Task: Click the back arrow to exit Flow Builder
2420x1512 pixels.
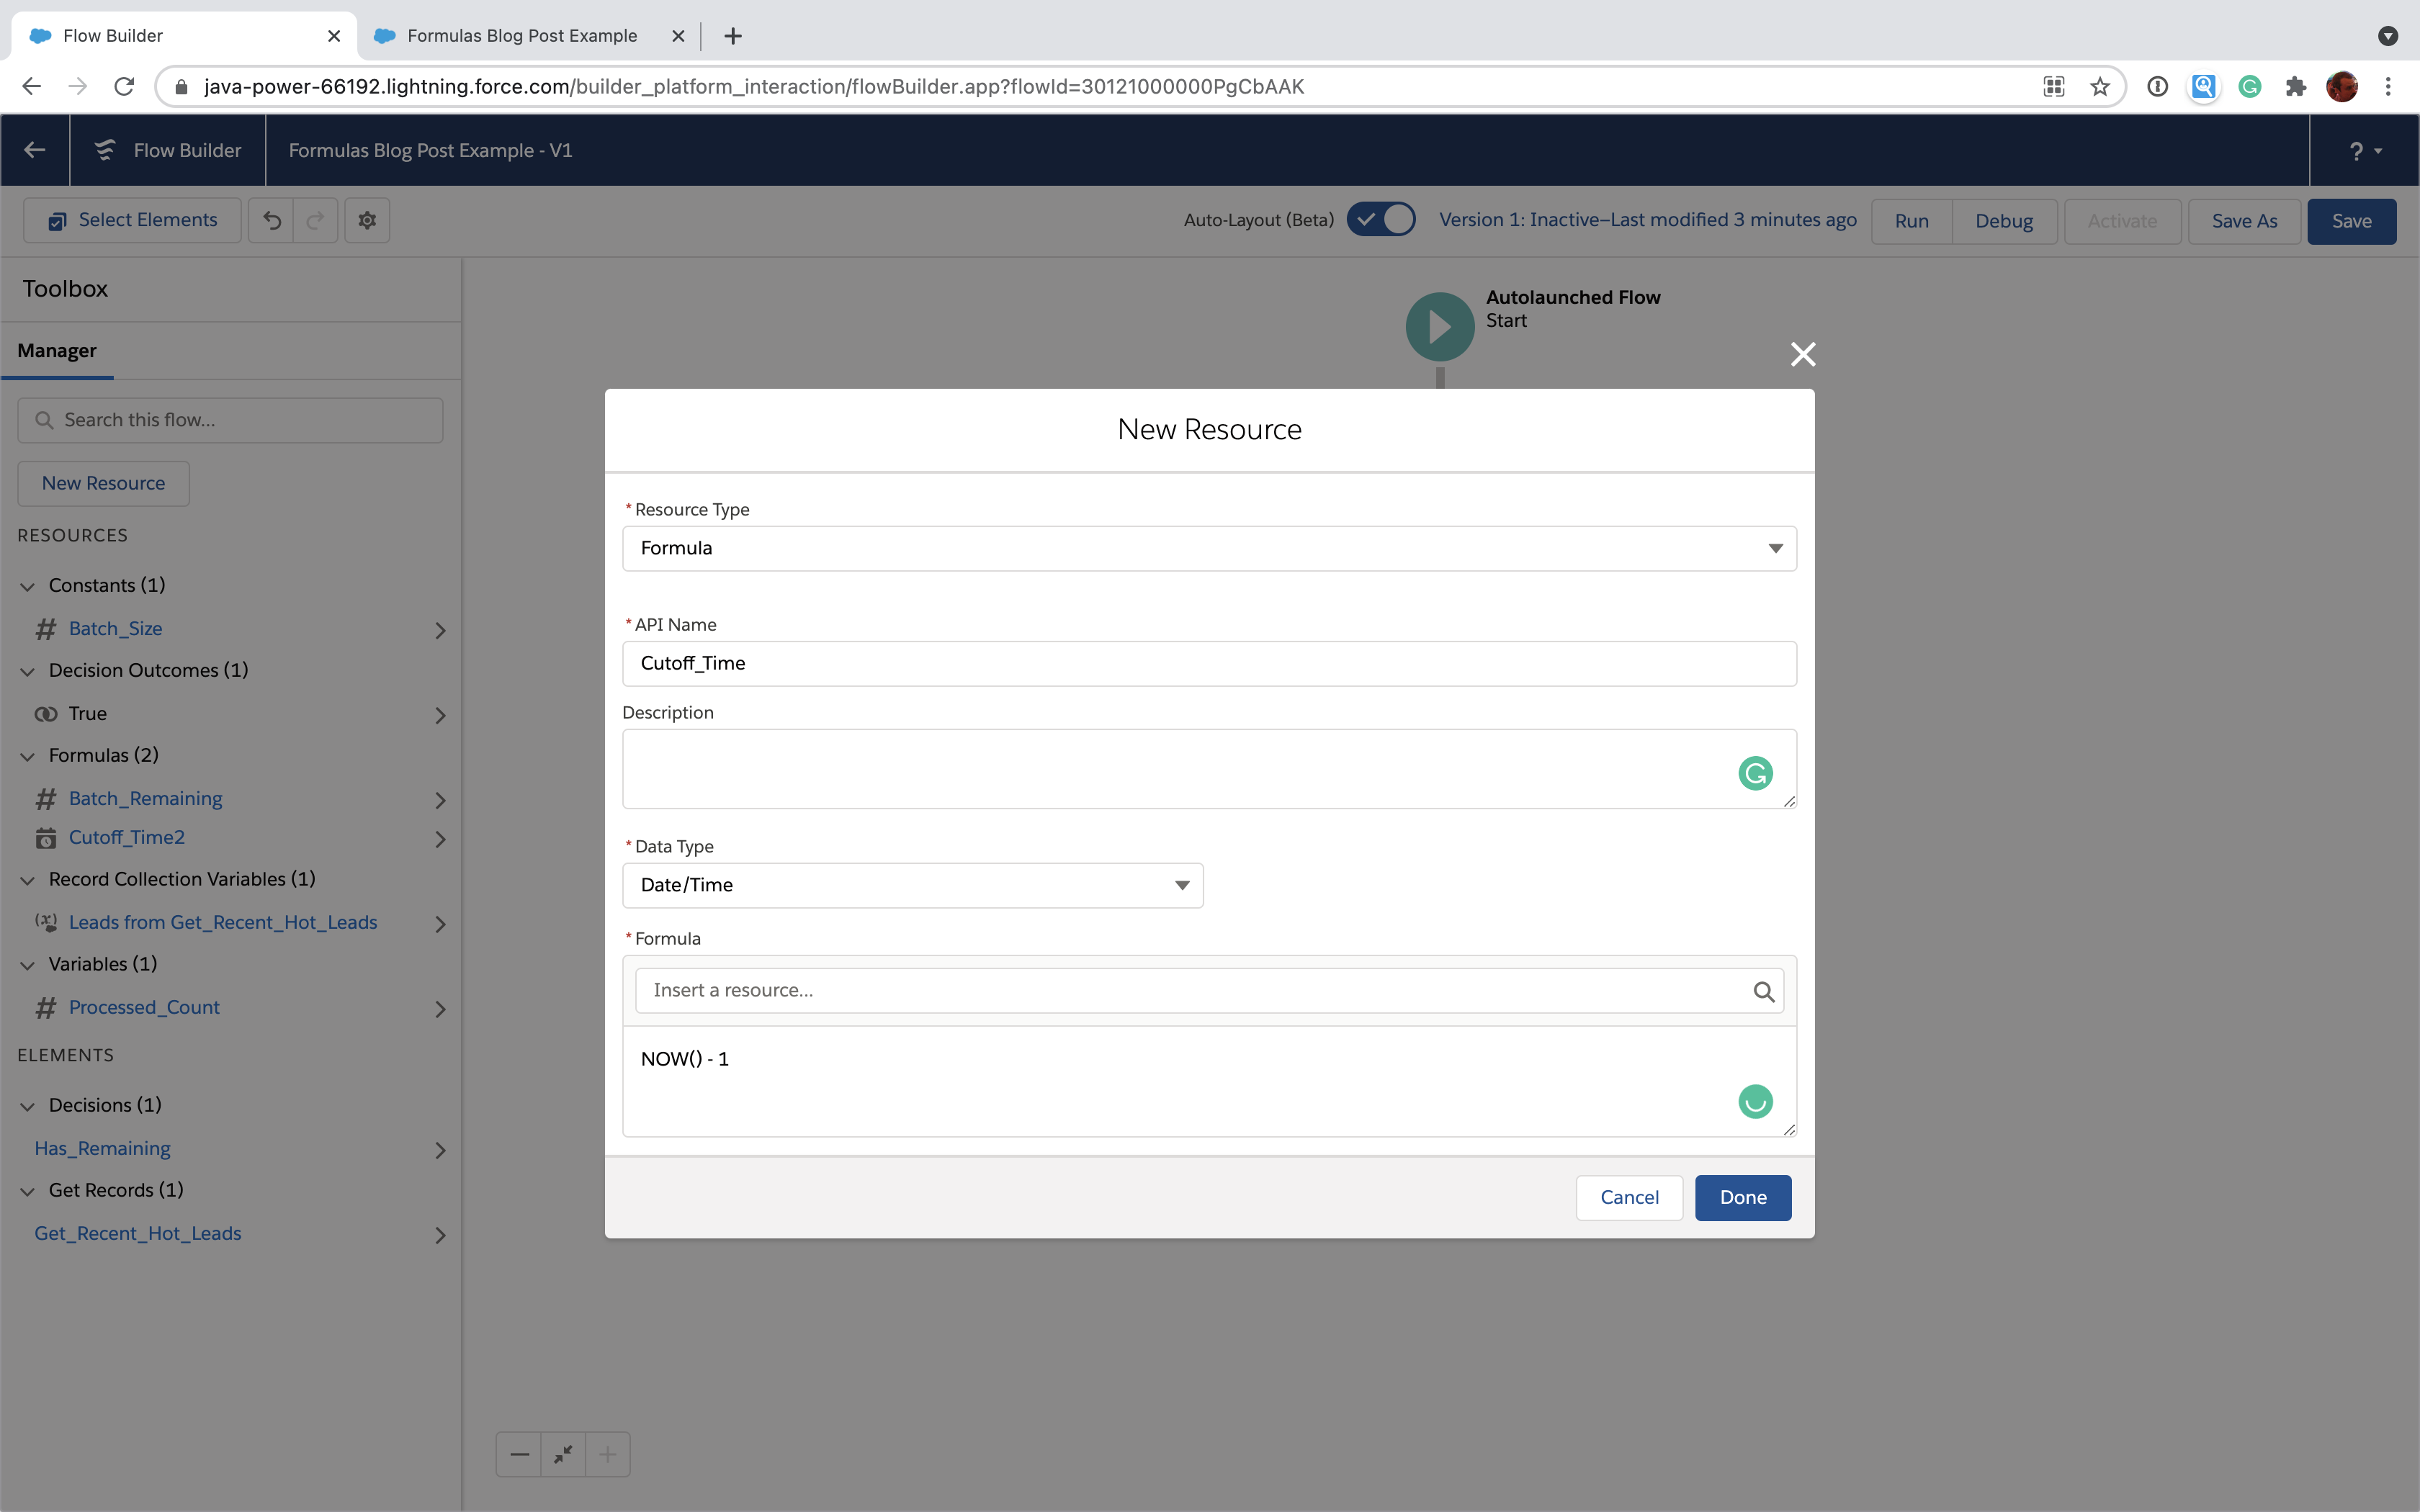Action: pos(35,150)
